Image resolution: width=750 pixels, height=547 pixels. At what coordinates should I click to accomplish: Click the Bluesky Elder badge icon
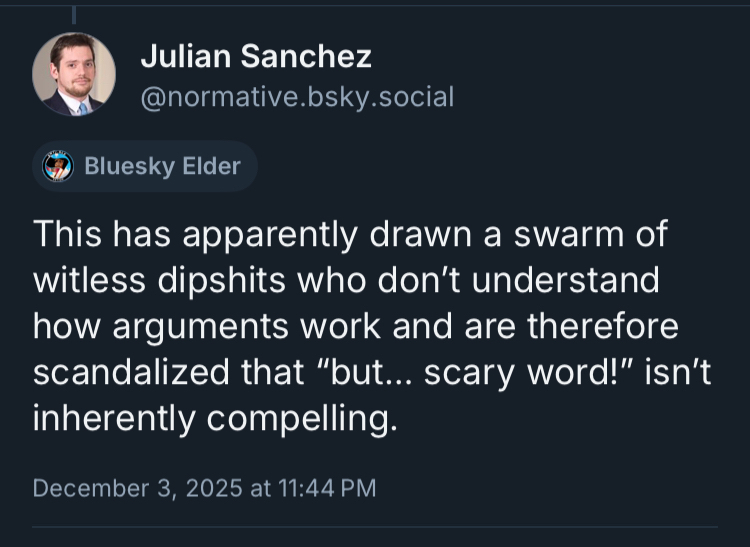[x=58, y=166]
